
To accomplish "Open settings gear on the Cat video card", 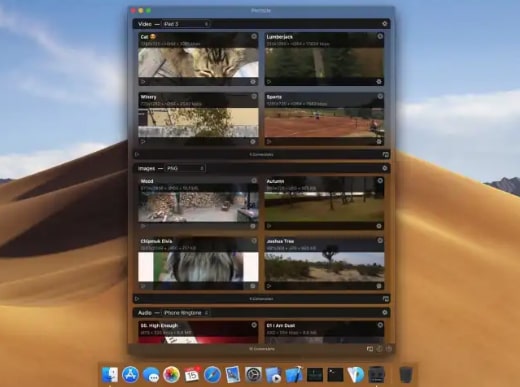I will pos(253,82).
